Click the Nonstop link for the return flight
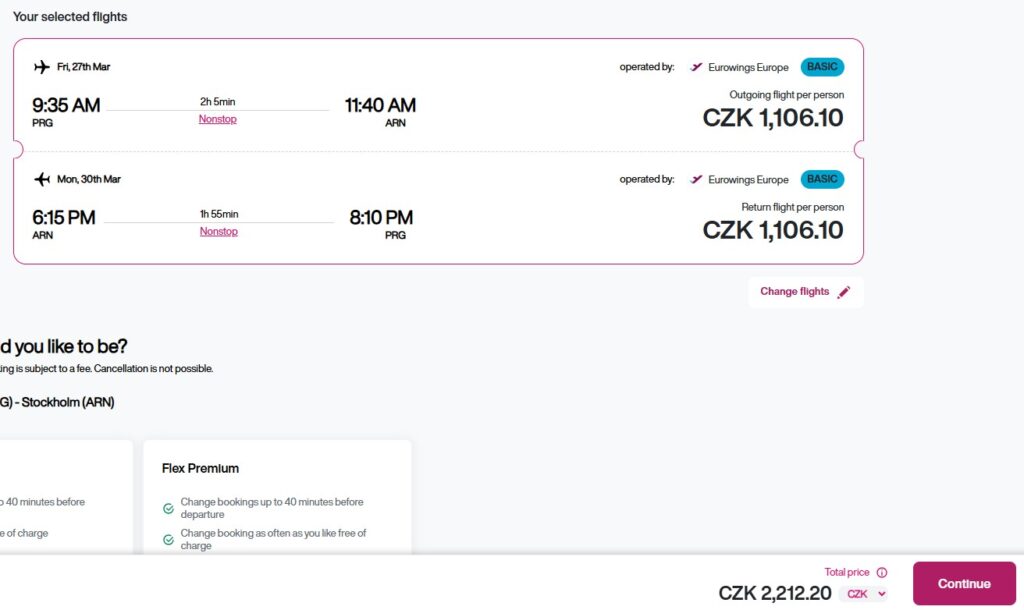Image resolution: width=1024 pixels, height=610 pixels. (x=219, y=232)
